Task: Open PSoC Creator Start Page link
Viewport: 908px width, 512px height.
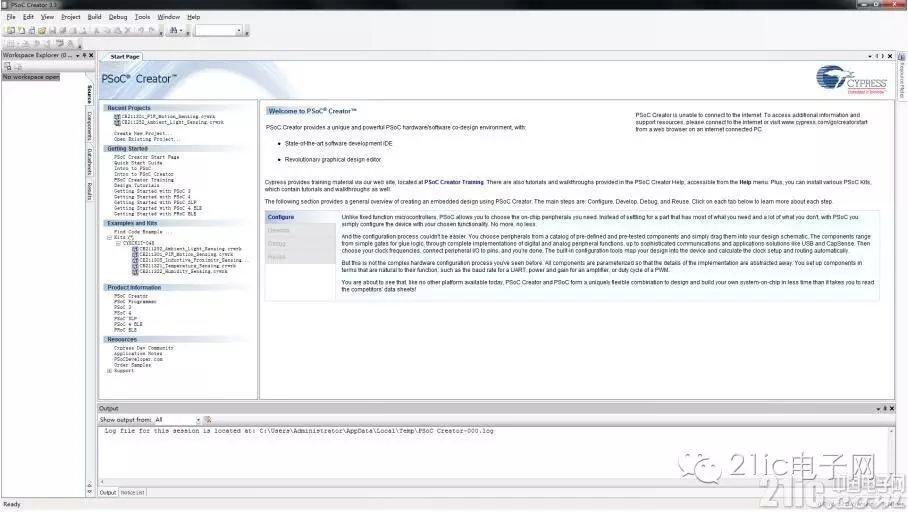Action: click(x=147, y=157)
